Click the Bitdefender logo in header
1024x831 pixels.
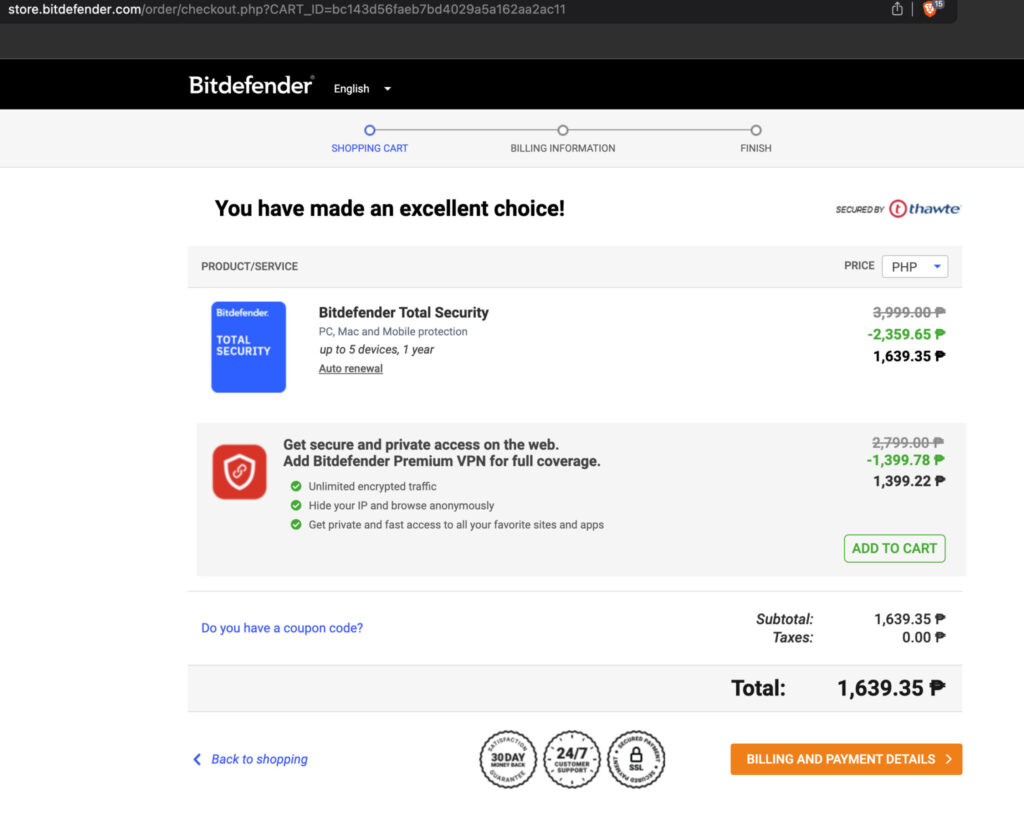(251, 85)
